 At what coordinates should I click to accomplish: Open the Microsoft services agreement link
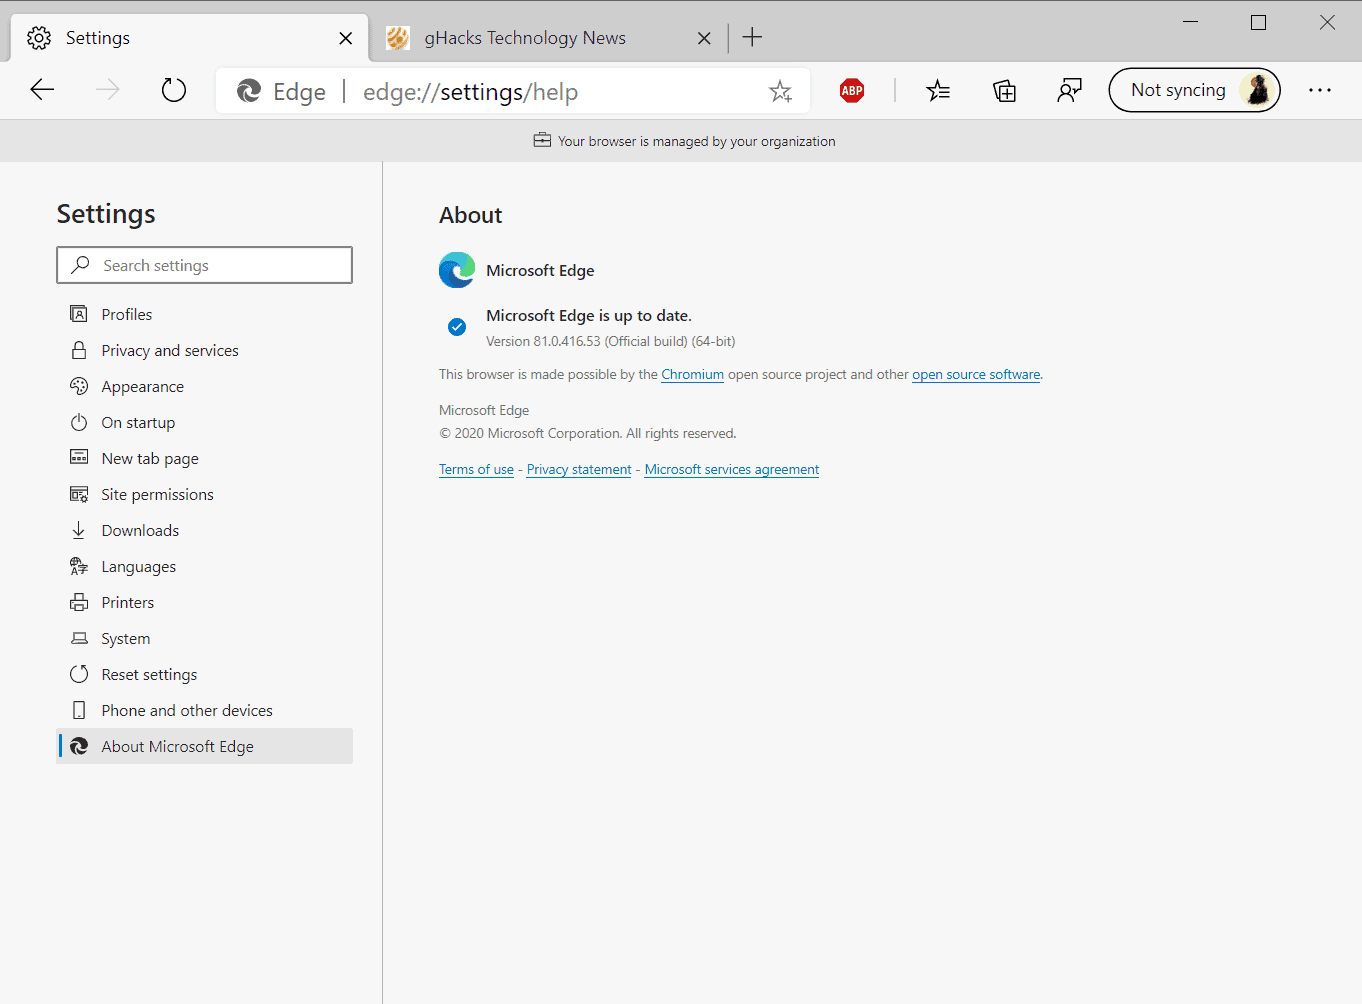pyautogui.click(x=732, y=469)
